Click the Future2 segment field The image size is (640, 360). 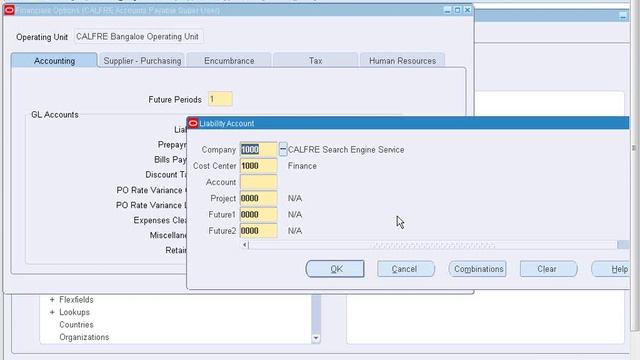point(258,231)
